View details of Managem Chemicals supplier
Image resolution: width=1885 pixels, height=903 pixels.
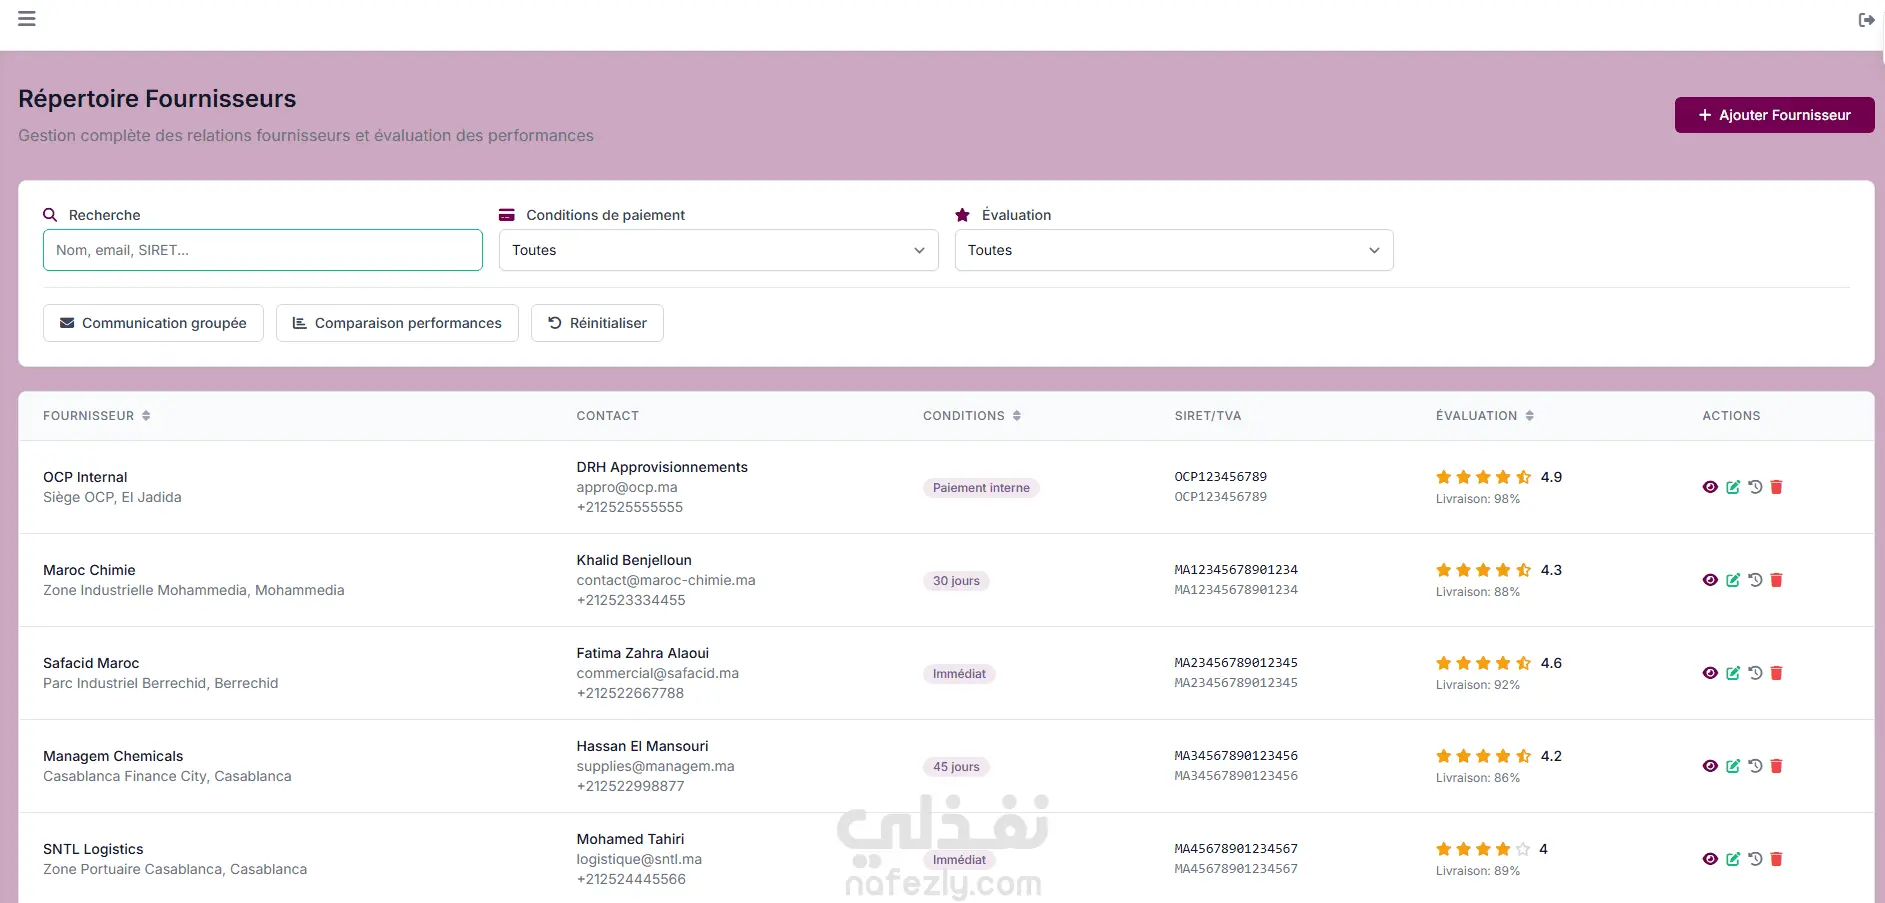(1710, 766)
